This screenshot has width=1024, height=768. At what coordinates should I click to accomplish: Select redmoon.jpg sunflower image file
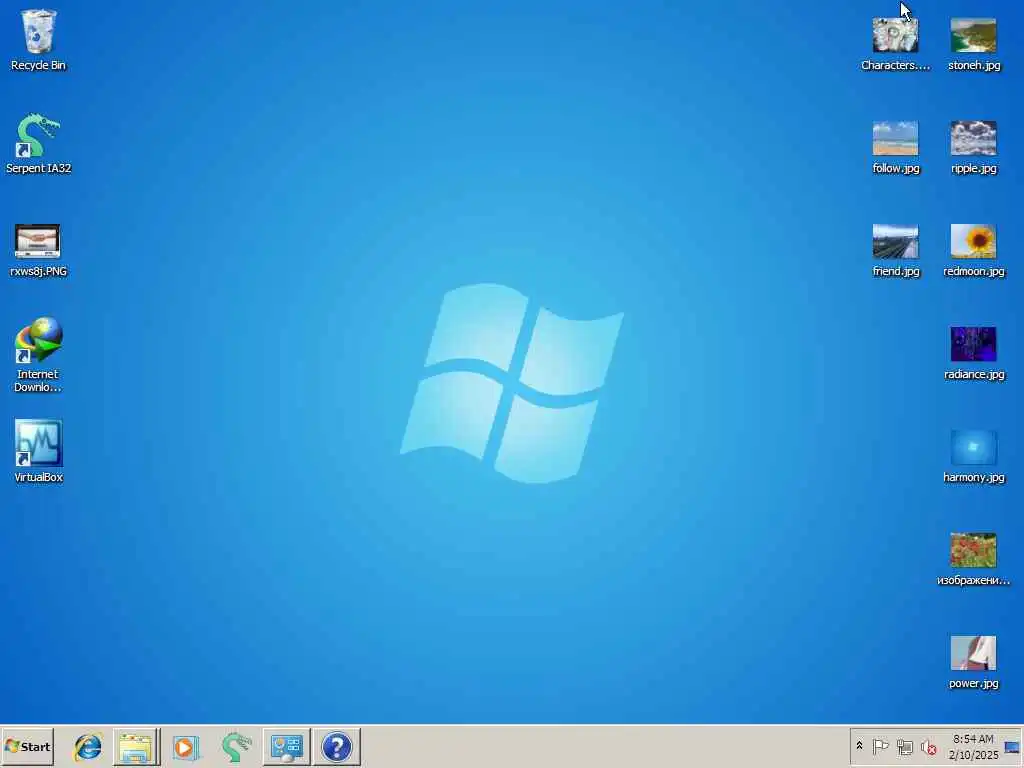(x=974, y=249)
